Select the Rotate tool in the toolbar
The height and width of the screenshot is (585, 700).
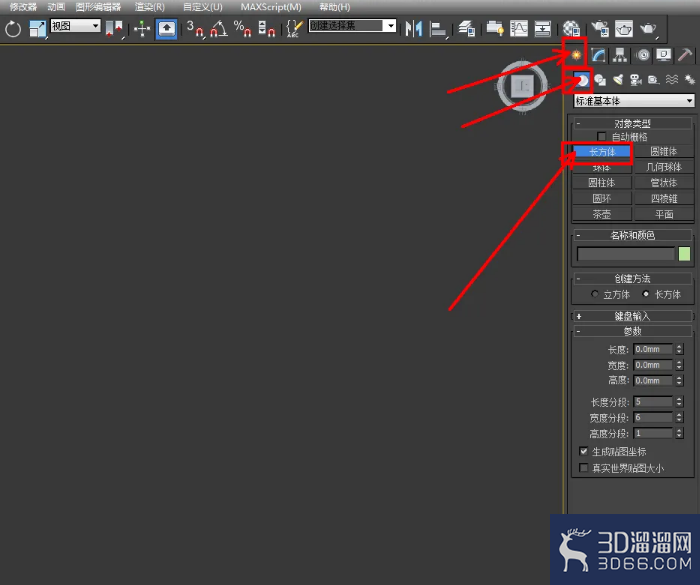coord(13,29)
